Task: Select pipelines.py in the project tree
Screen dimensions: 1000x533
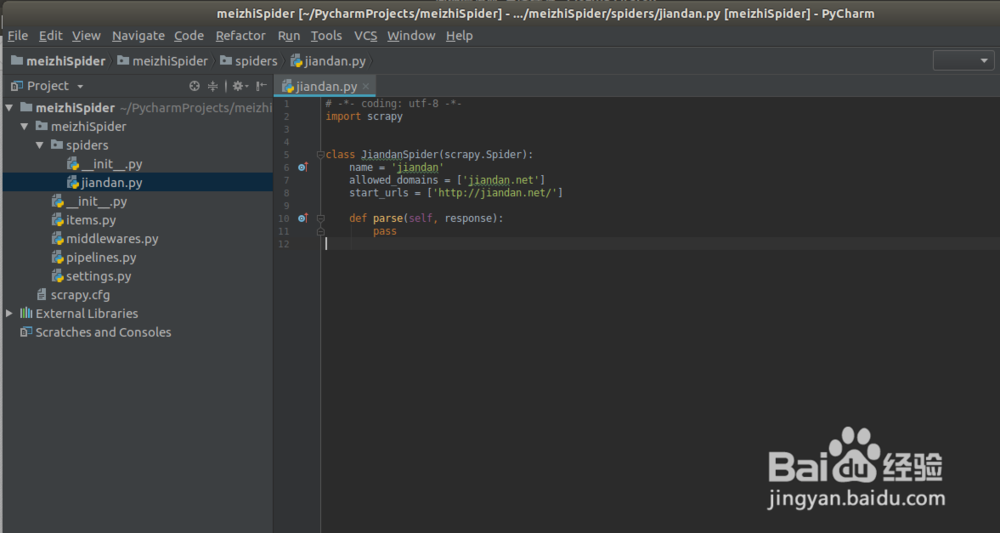Action: tap(101, 258)
